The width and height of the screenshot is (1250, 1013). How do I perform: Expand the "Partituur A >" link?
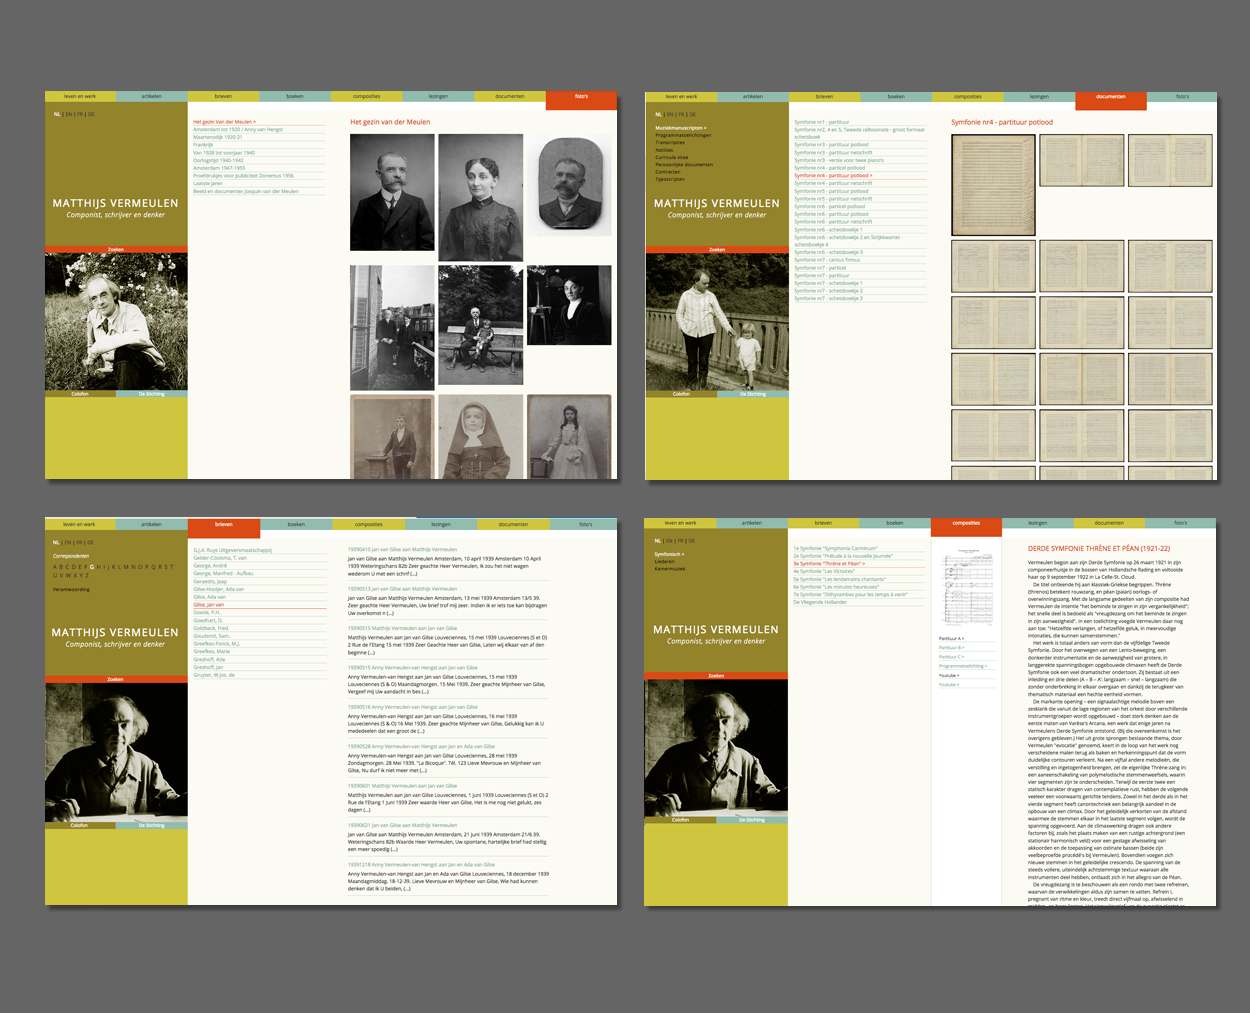[951, 638]
